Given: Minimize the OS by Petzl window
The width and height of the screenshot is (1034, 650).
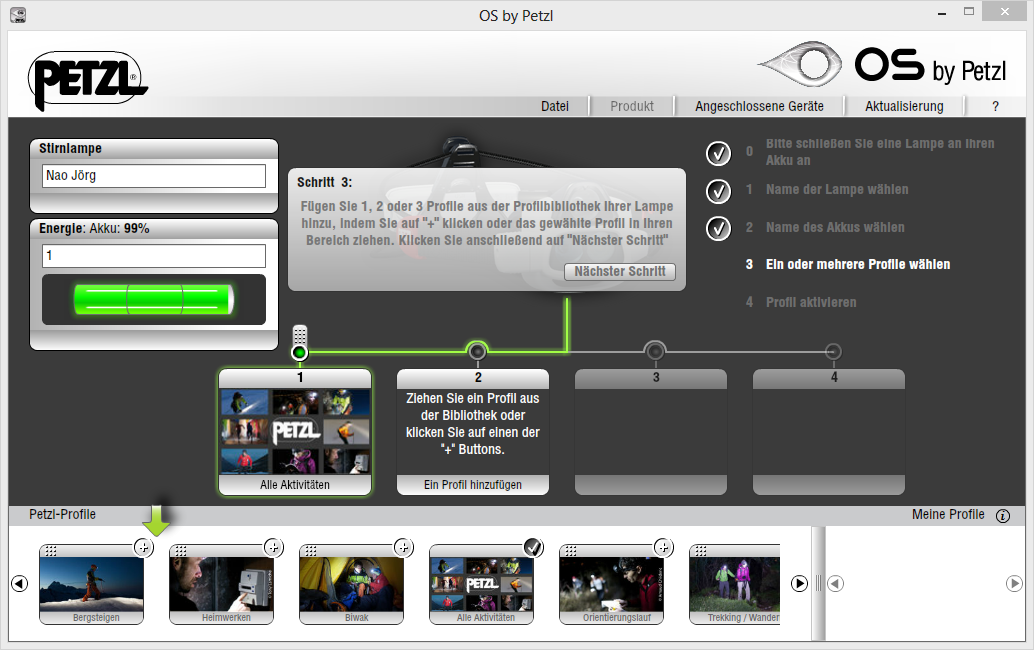Looking at the screenshot, I should coord(942,12).
